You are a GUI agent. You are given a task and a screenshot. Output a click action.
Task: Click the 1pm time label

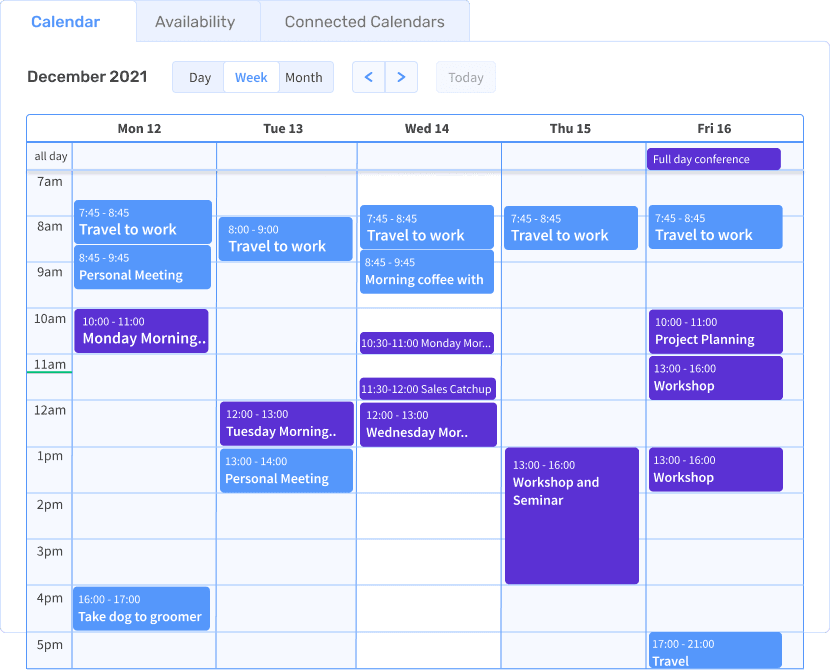pyautogui.click(x=50, y=456)
